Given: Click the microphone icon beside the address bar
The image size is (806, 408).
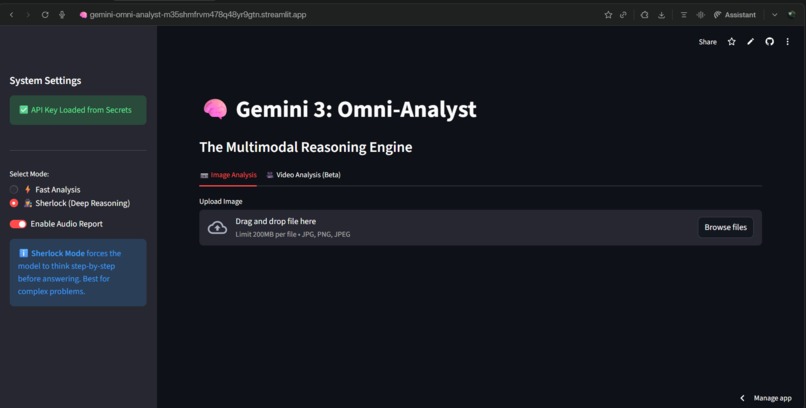Looking at the screenshot, I should [62, 15].
